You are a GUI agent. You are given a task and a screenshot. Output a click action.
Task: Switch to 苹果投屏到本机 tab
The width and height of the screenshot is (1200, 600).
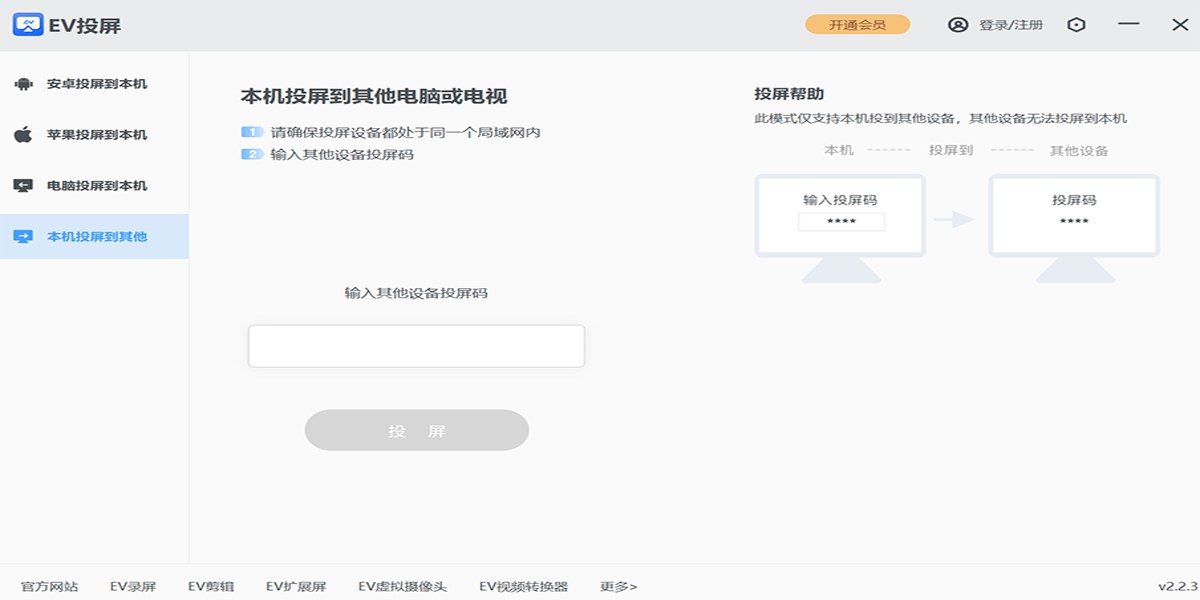click(94, 135)
